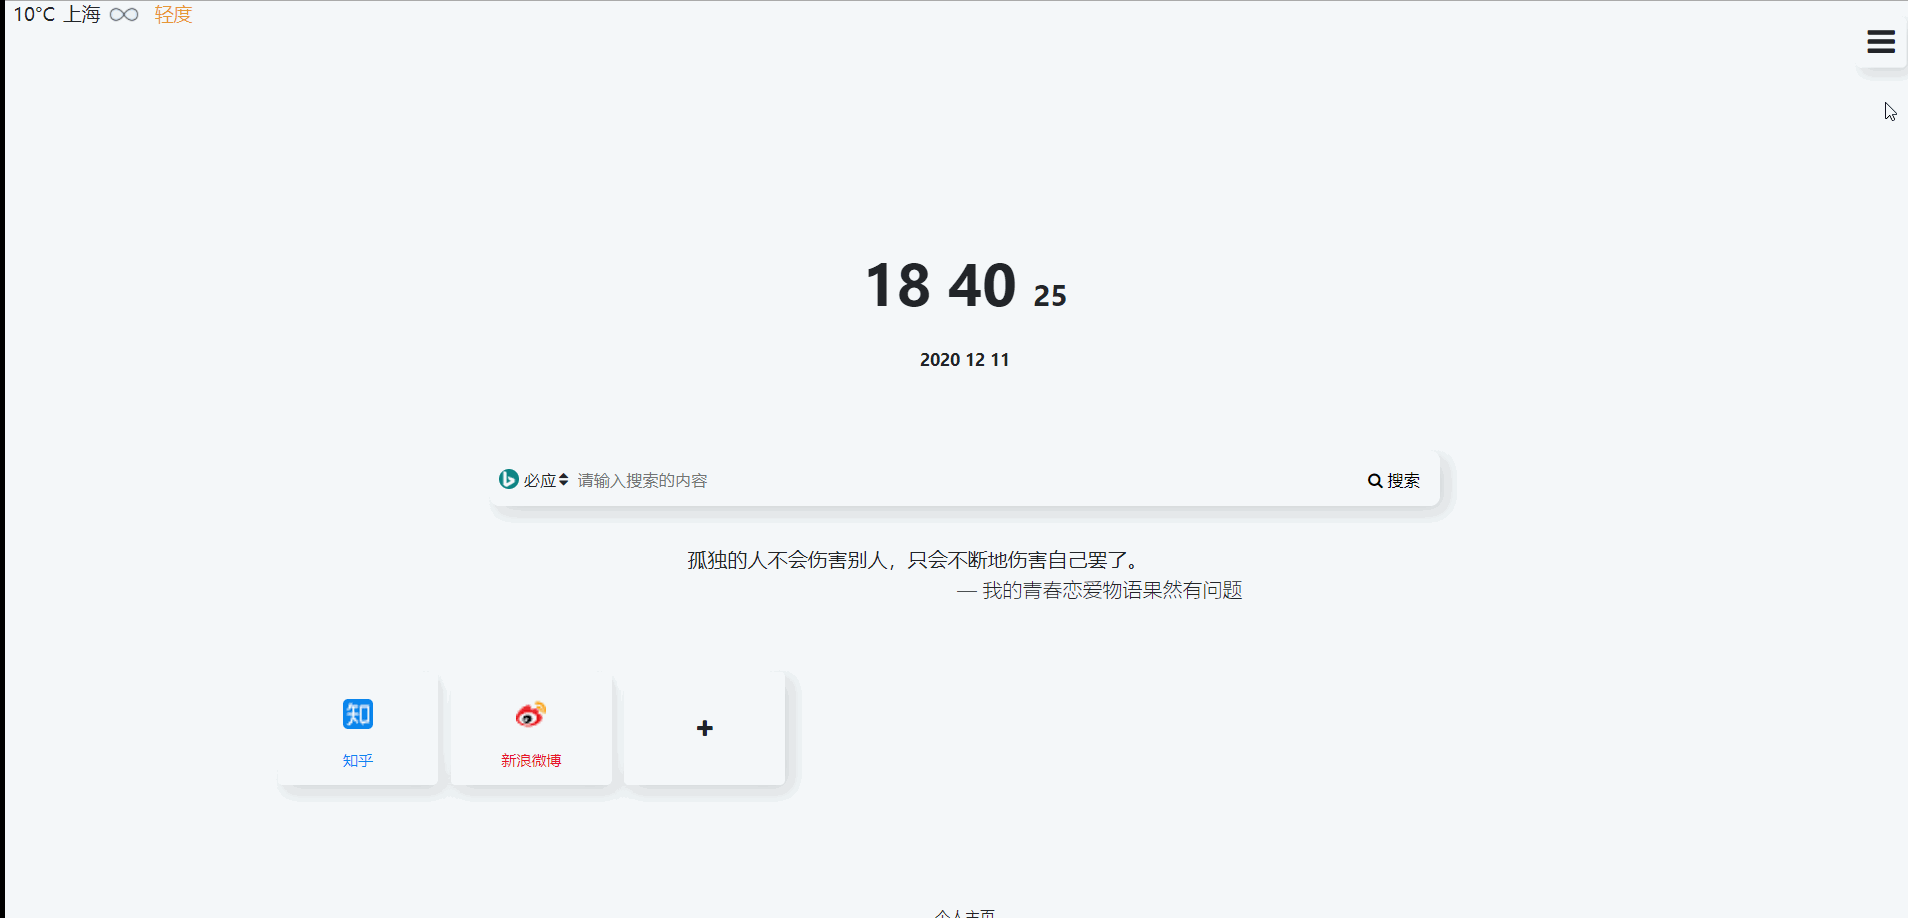1908x918 pixels.
Task: Click the clock time 18 40
Action: (941, 285)
